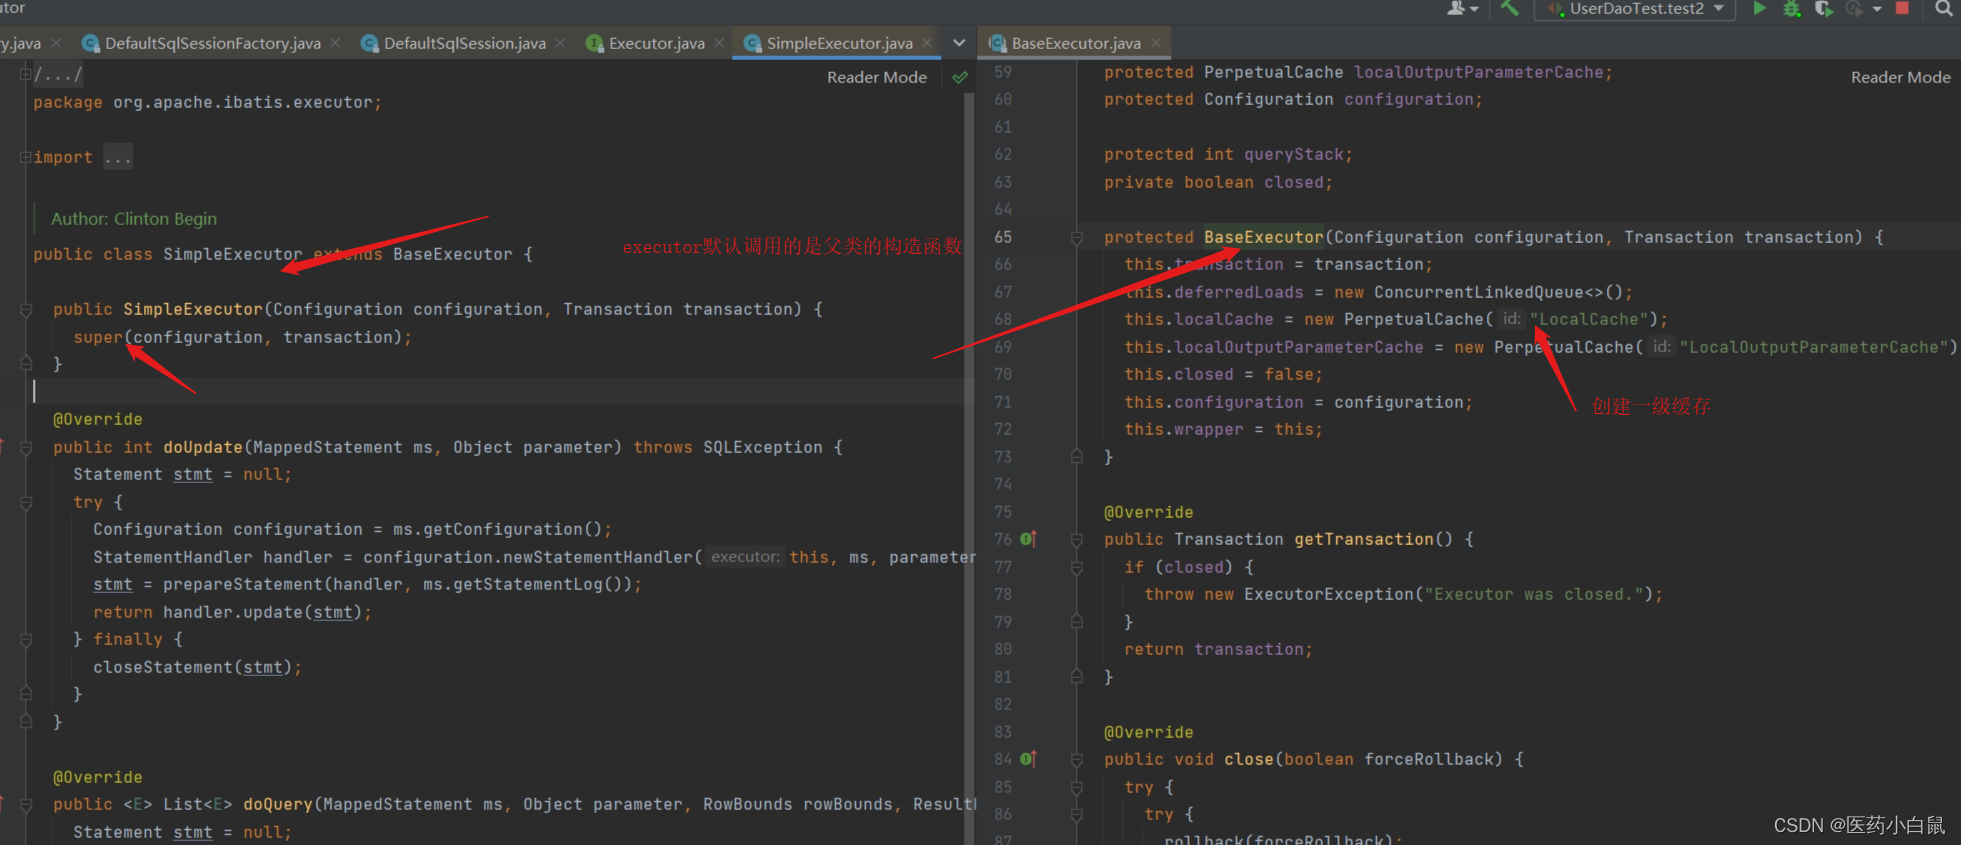Click doQuery method name
This screenshot has height=845, width=1961.
coord(278,804)
